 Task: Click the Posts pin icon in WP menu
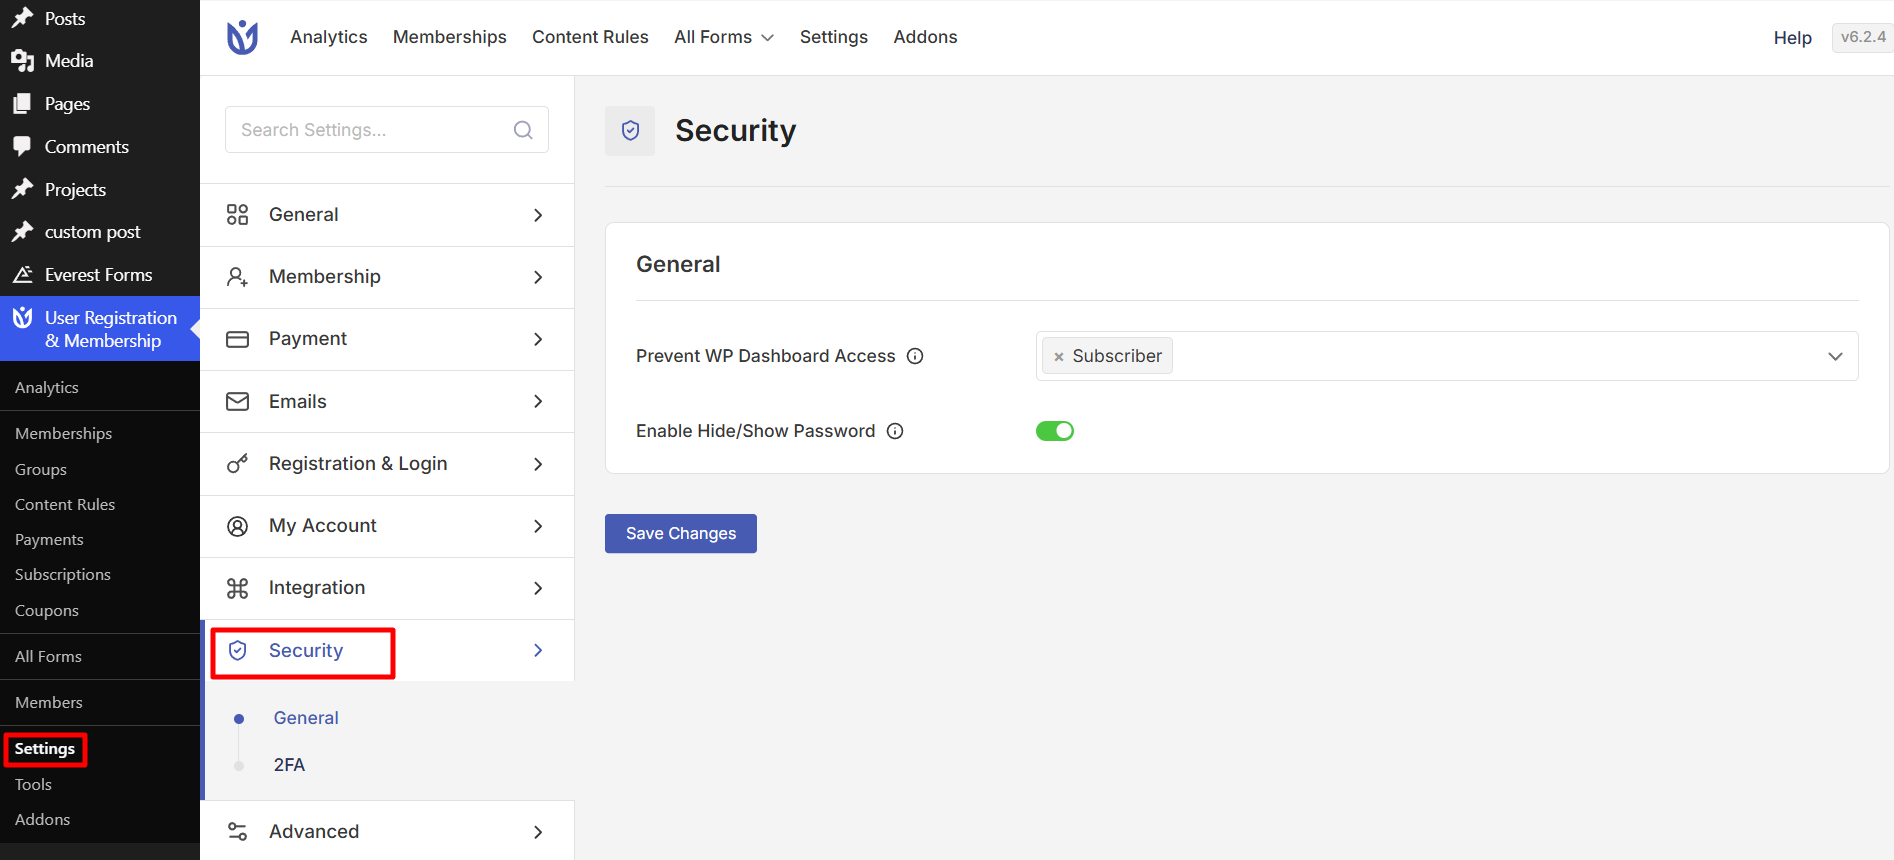click(22, 18)
